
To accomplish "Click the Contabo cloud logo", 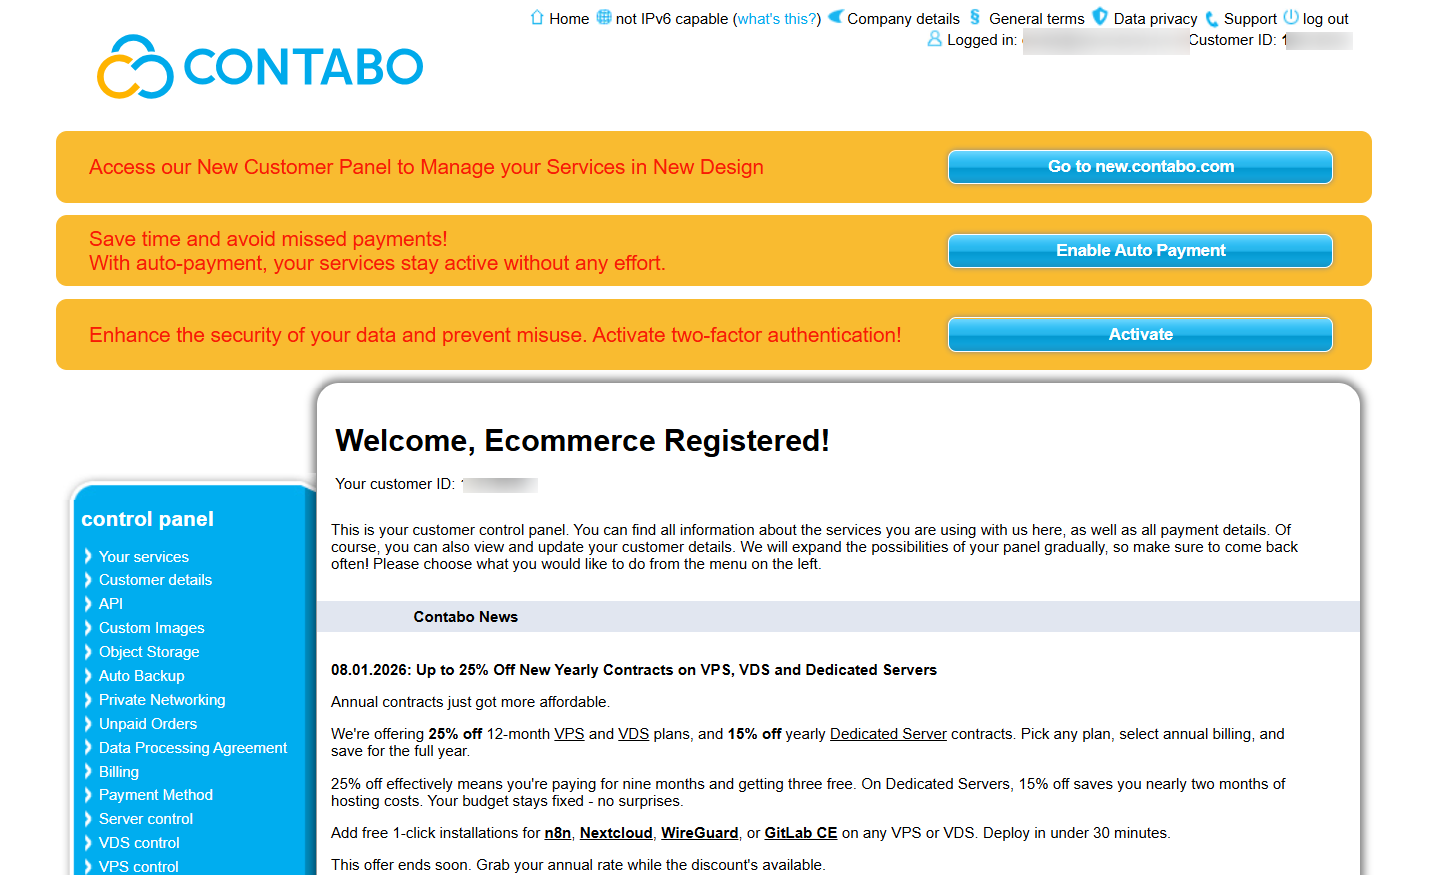I will click(260, 67).
